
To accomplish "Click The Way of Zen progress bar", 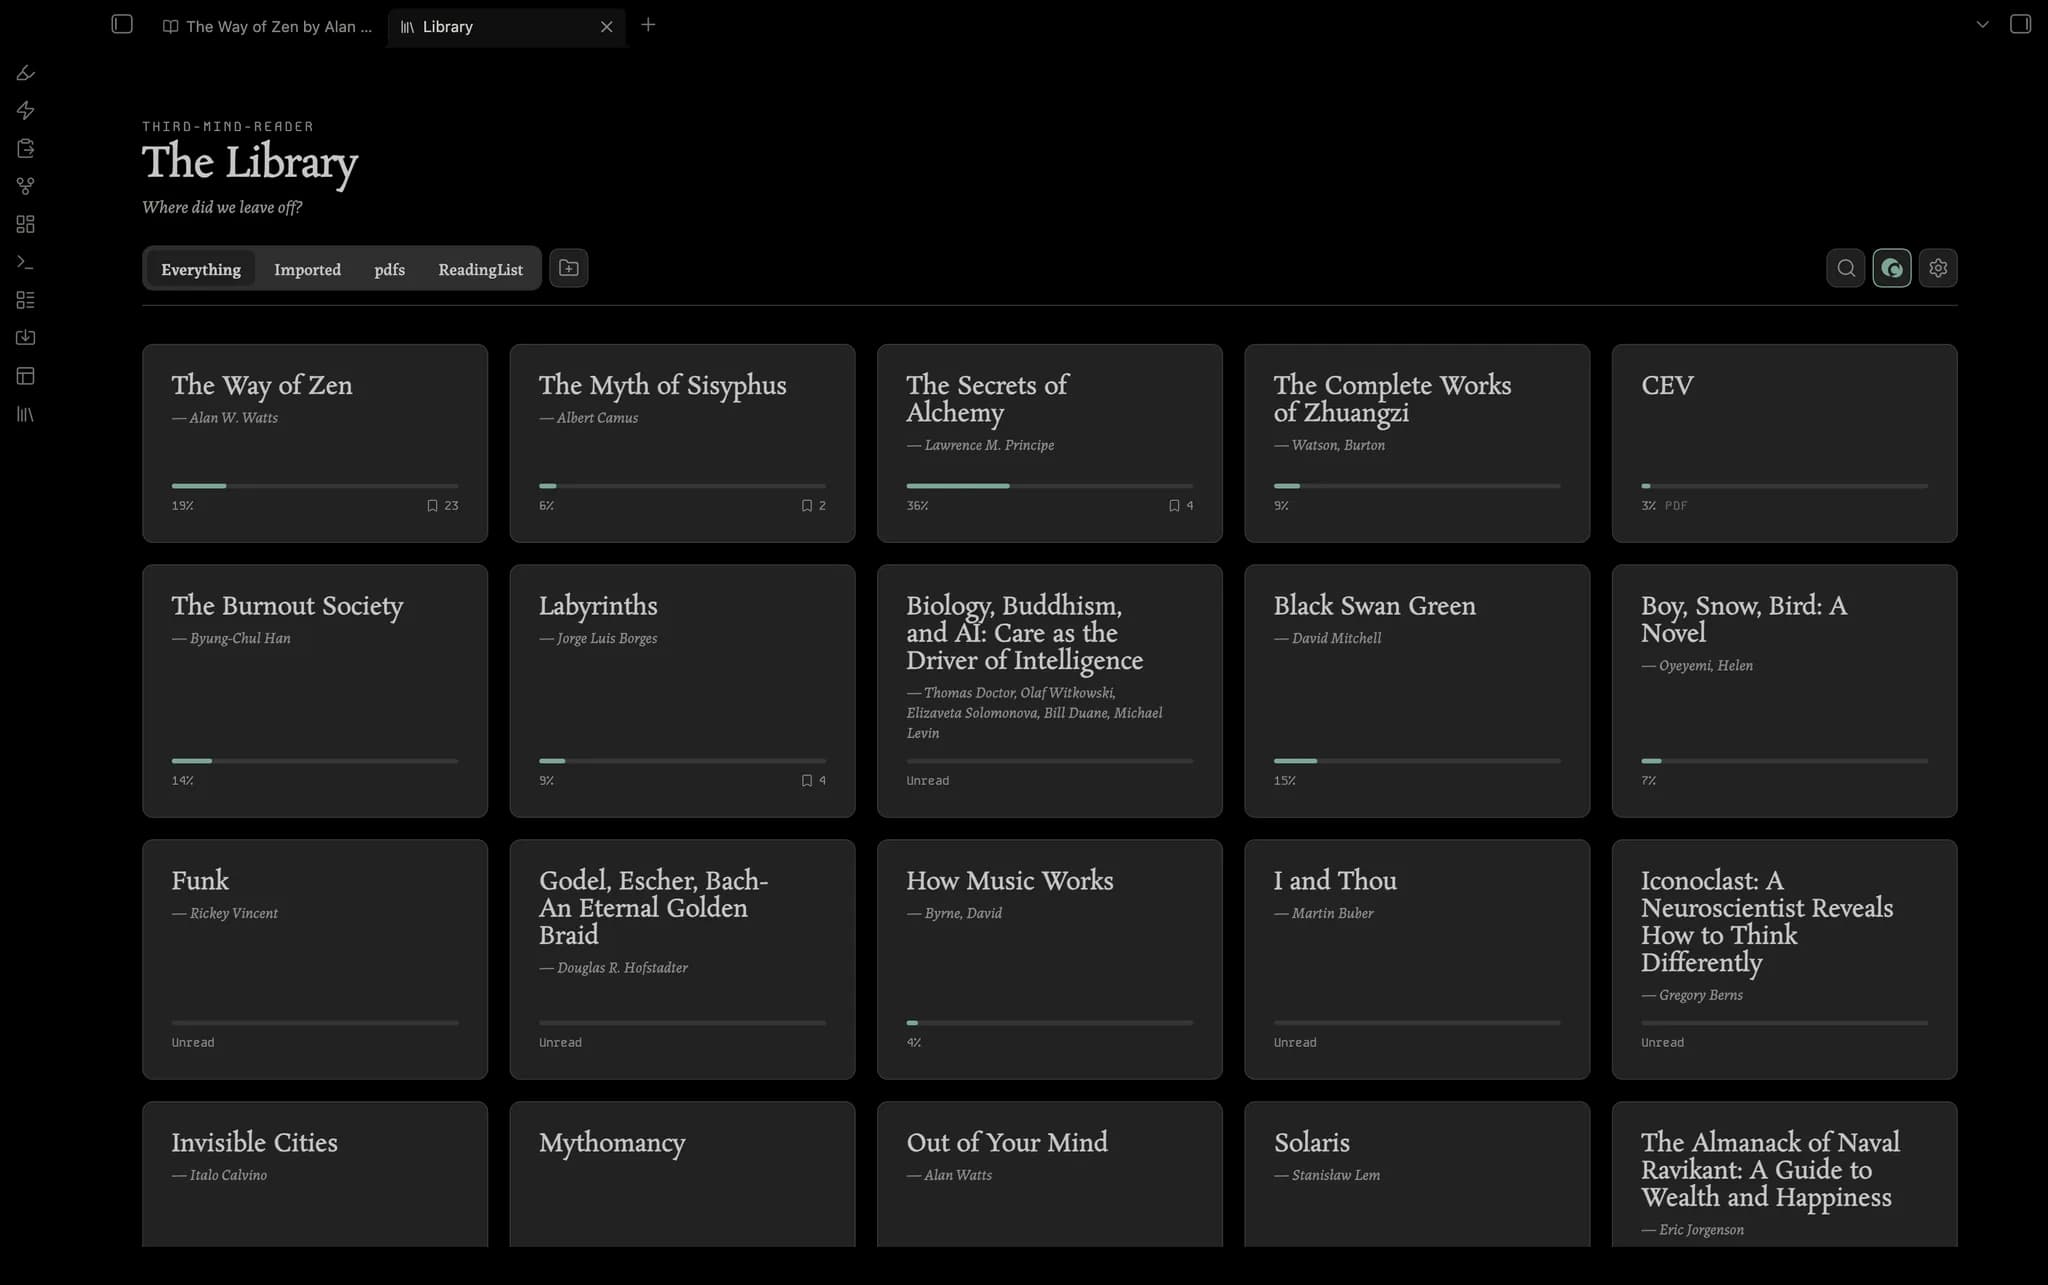I will [315, 486].
